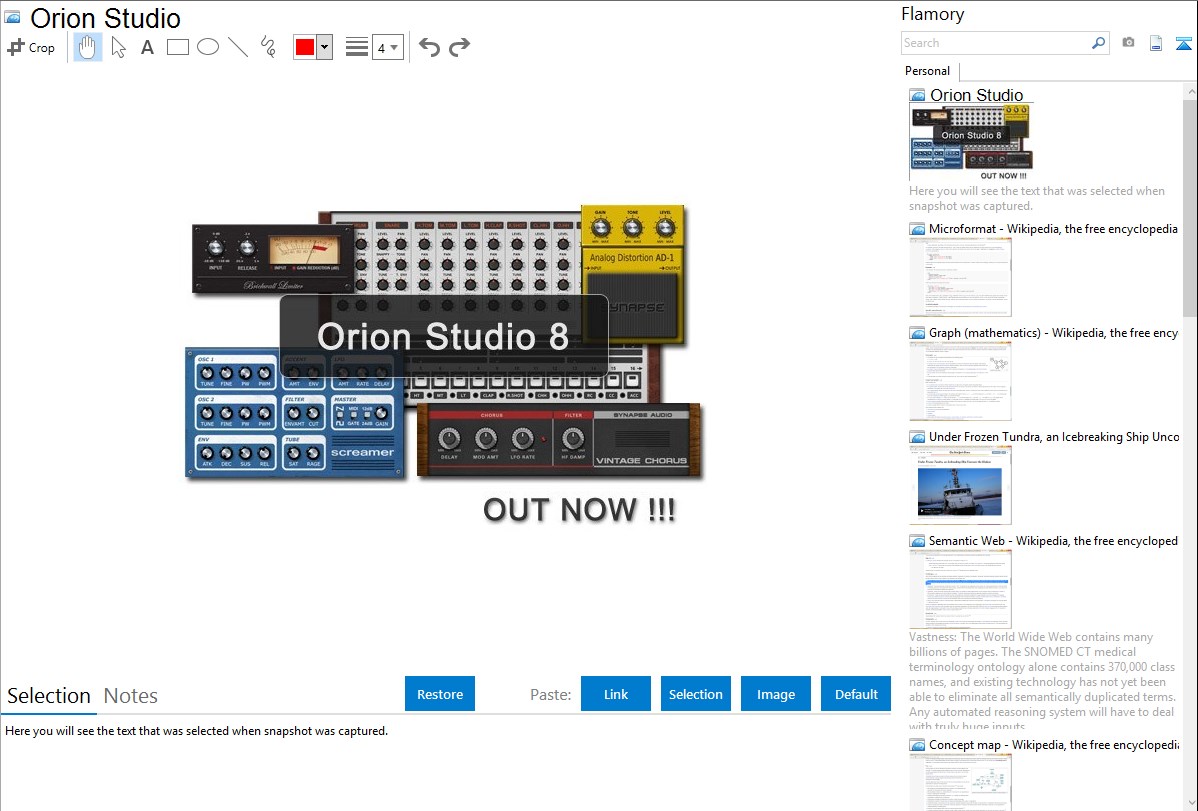Click the Flamory panel heading
Image resolution: width=1198 pixels, height=811 pixels.
click(x=932, y=14)
